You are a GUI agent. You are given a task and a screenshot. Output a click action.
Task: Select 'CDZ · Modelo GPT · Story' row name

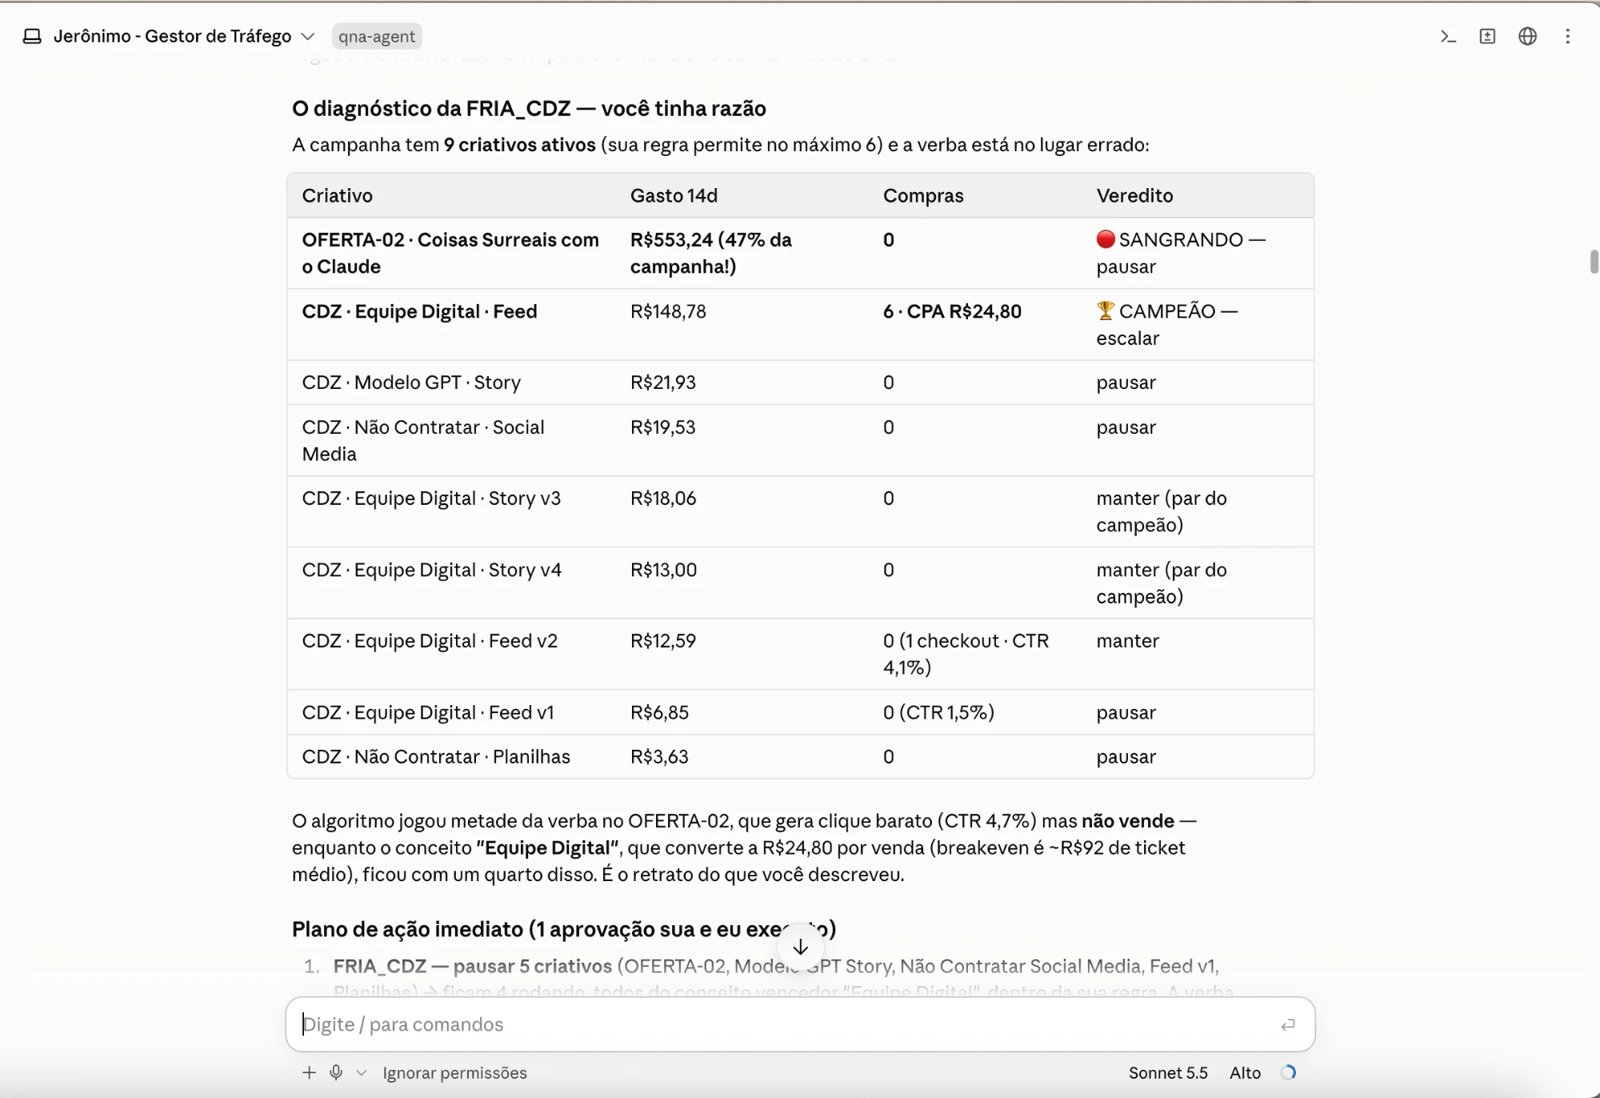click(412, 382)
